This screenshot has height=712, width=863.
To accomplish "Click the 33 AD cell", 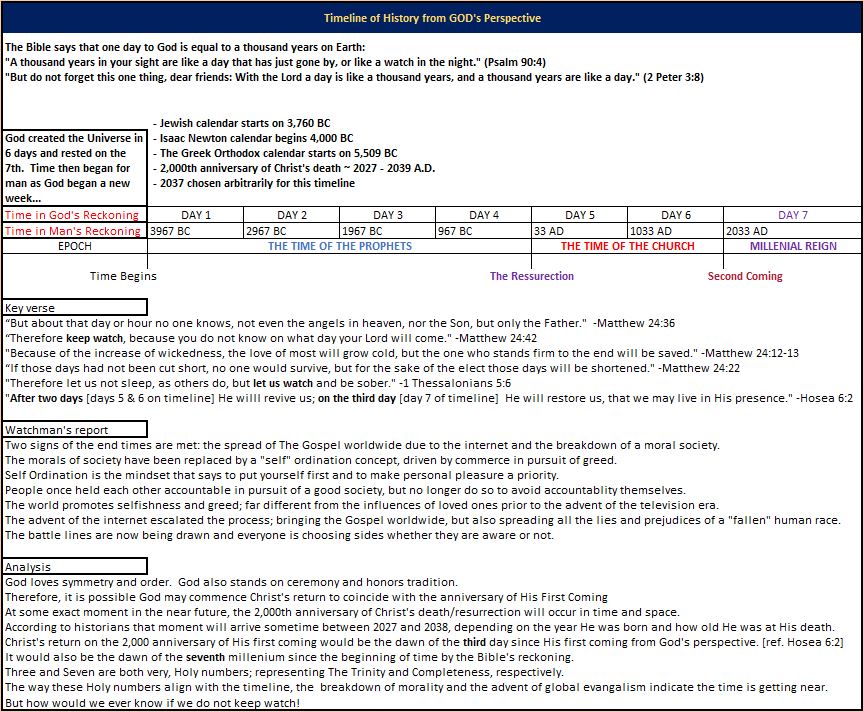I will click(x=579, y=231).
